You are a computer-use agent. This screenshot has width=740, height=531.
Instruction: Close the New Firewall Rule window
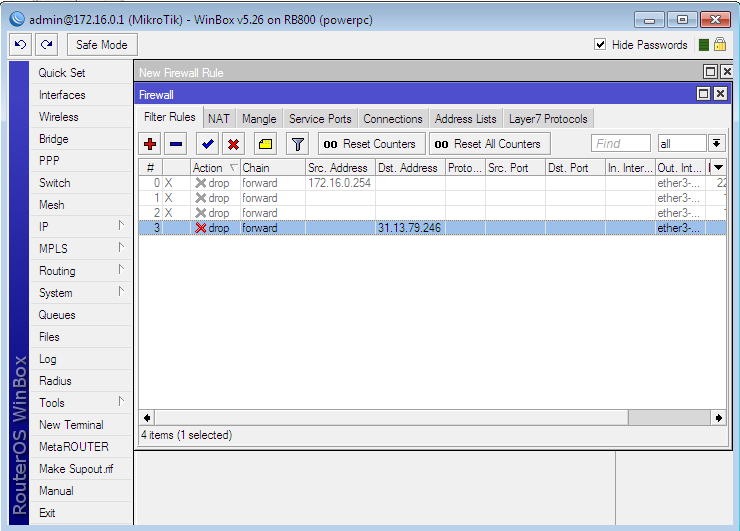[x=727, y=72]
